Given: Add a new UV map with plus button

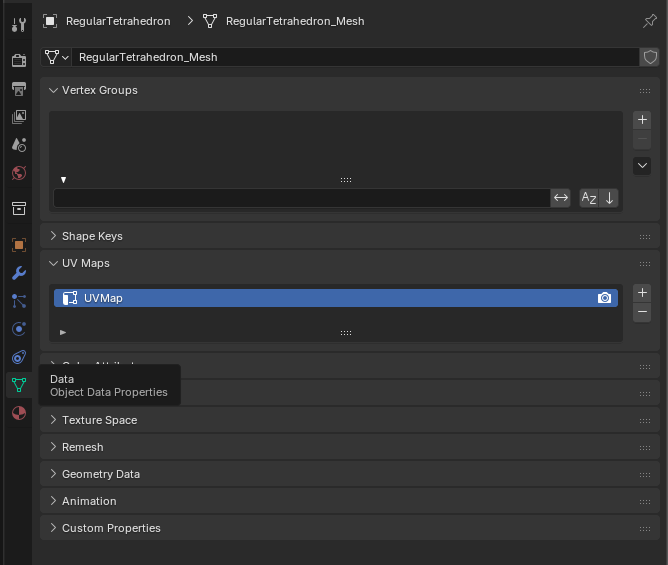Looking at the screenshot, I should pyautogui.click(x=642, y=293).
